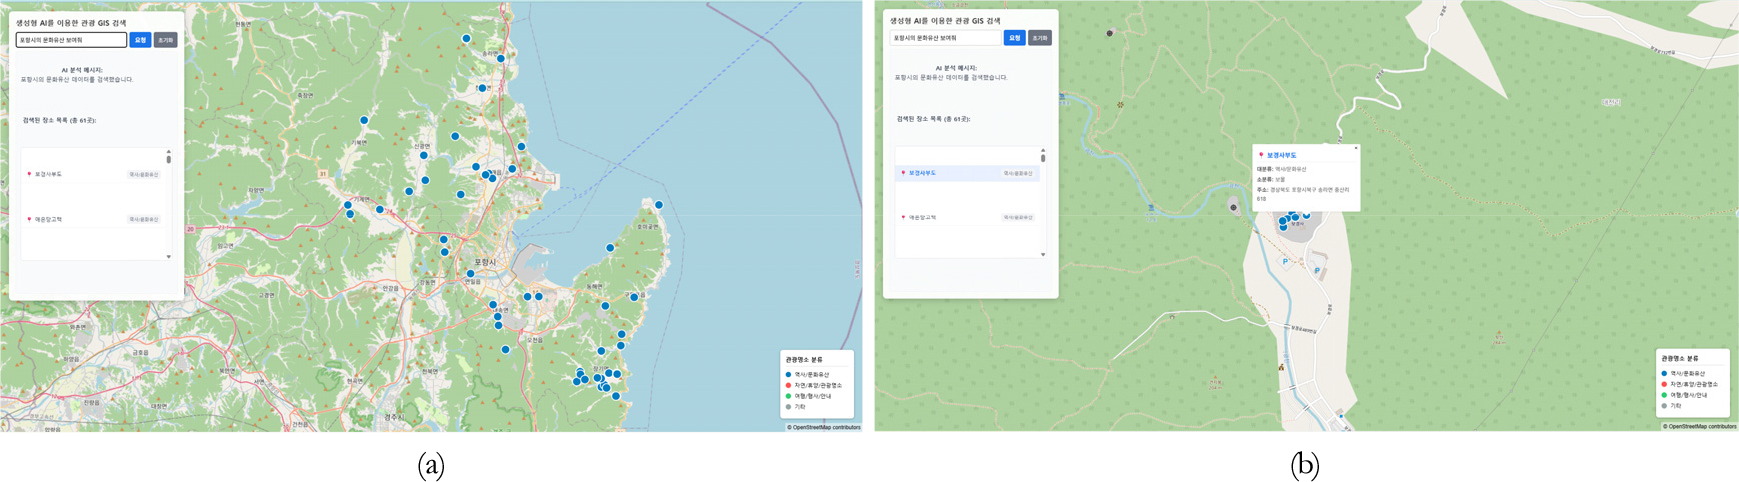Click the category tag on 보경사부도 row, panel (a)
Image resolution: width=1739 pixels, height=482 pixels.
(x=144, y=174)
